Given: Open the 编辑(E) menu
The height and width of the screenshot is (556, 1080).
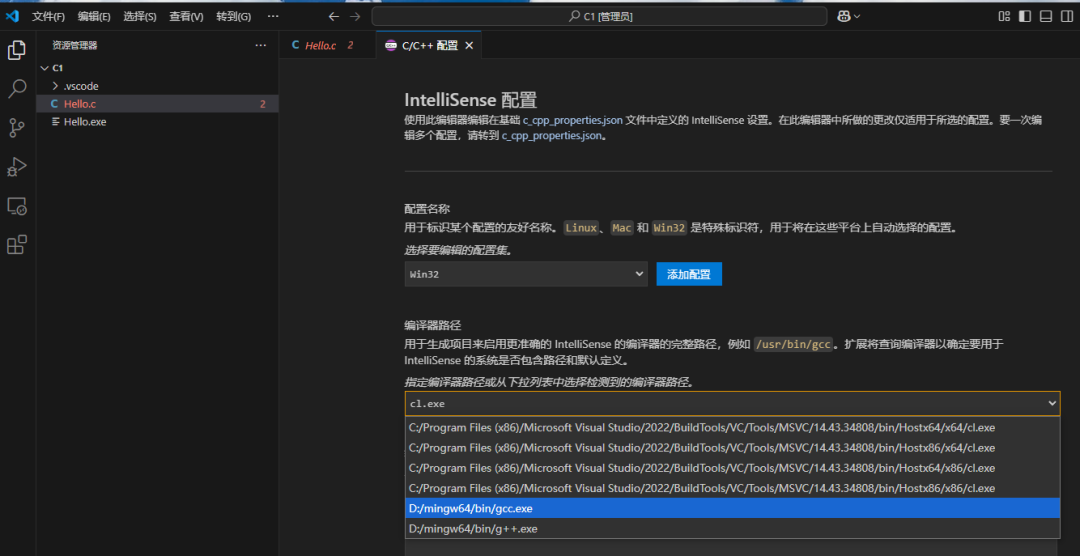Looking at the screenshot, I should coord(94,17).
